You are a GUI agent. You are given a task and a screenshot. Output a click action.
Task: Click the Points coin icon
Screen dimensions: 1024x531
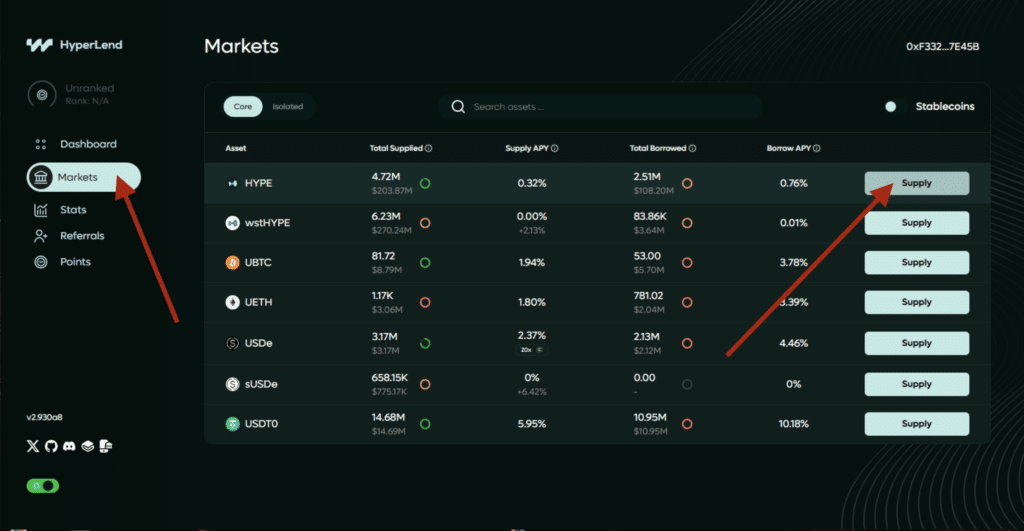[x=40, y=262]
